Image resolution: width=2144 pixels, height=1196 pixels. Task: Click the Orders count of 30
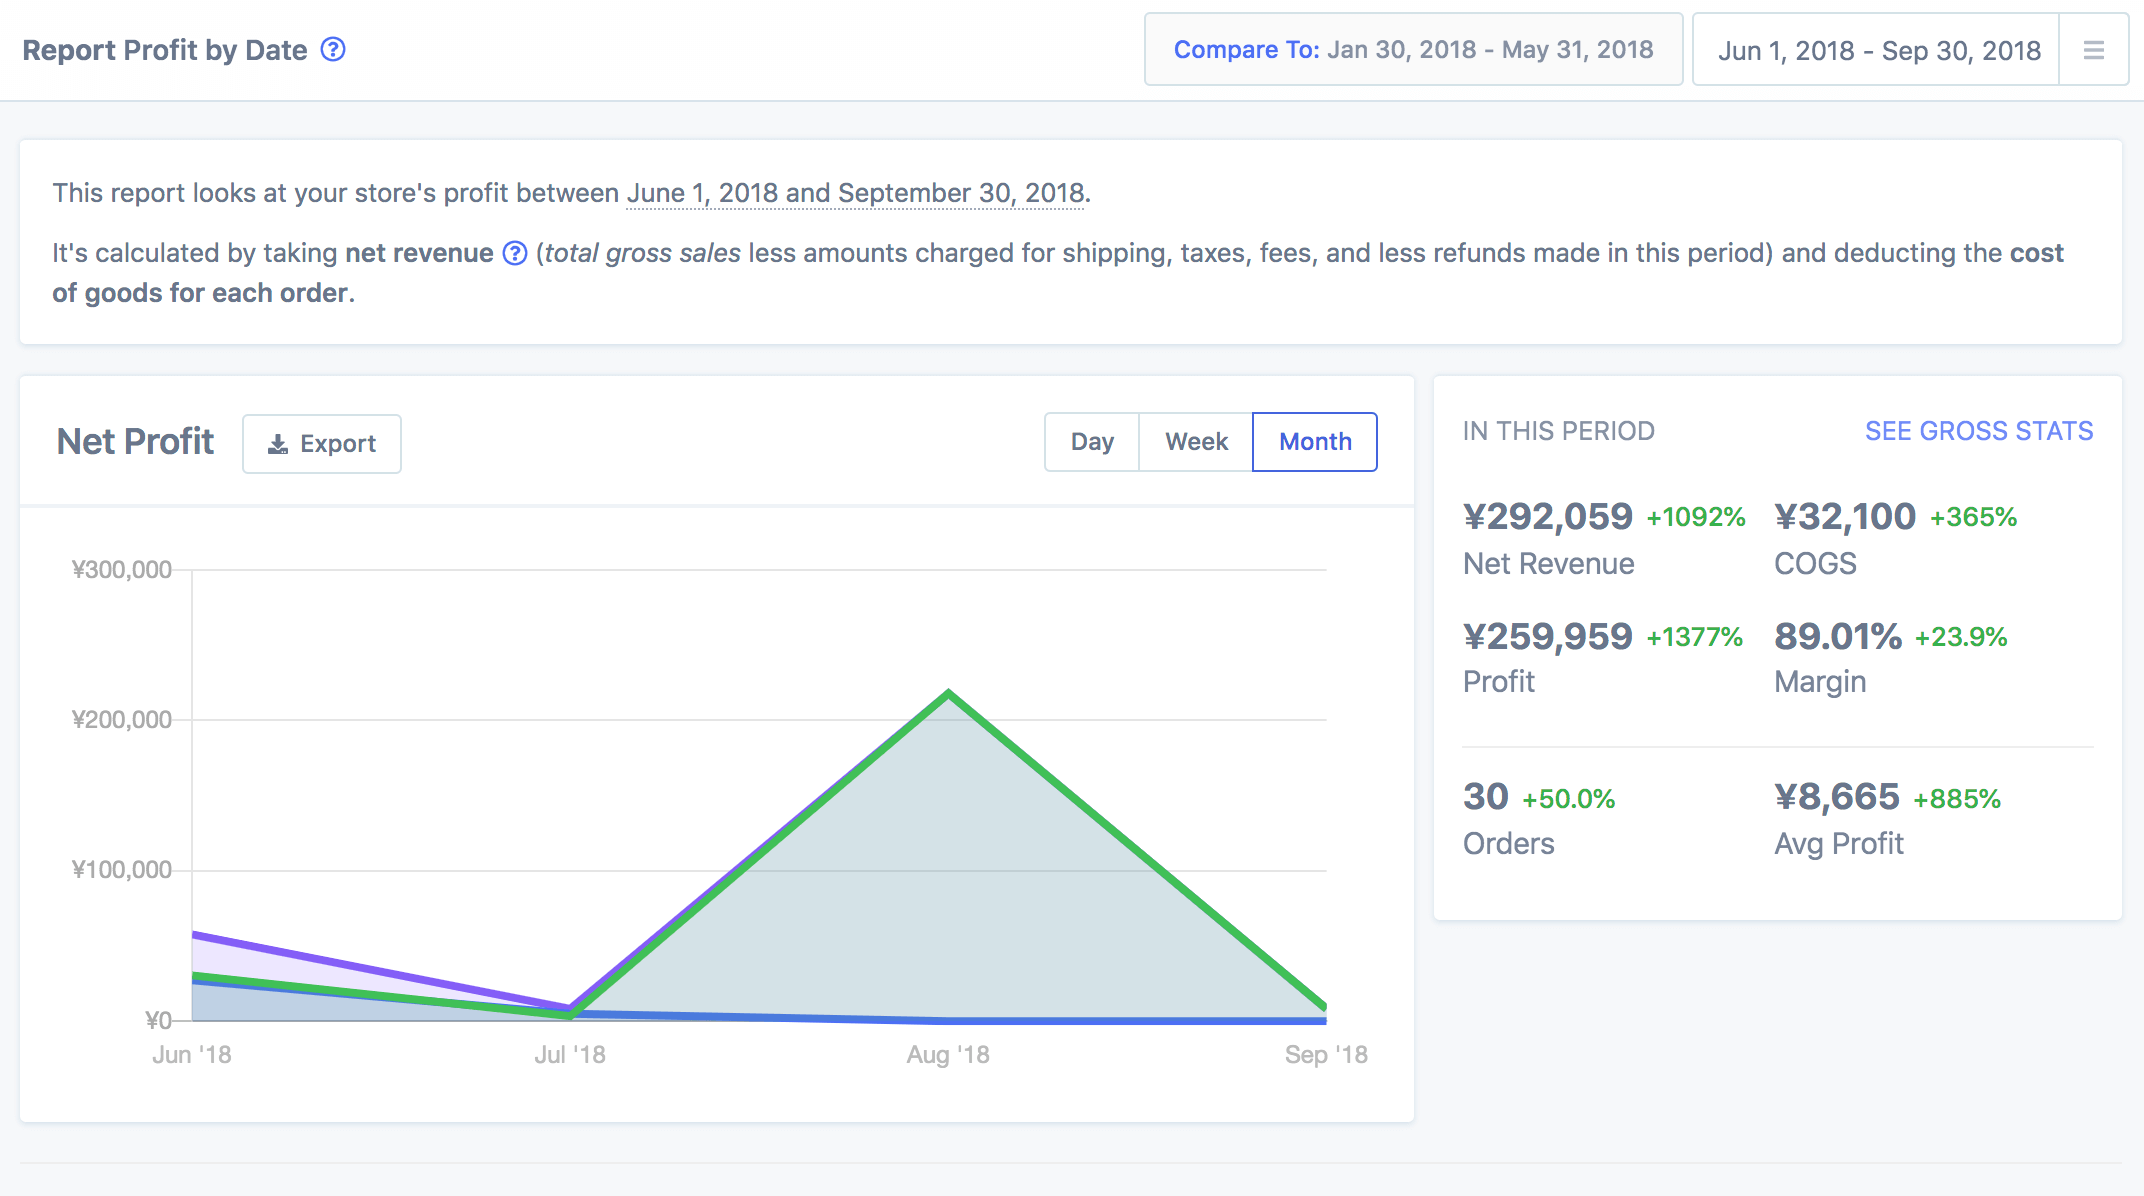(x=1485, y=797)
